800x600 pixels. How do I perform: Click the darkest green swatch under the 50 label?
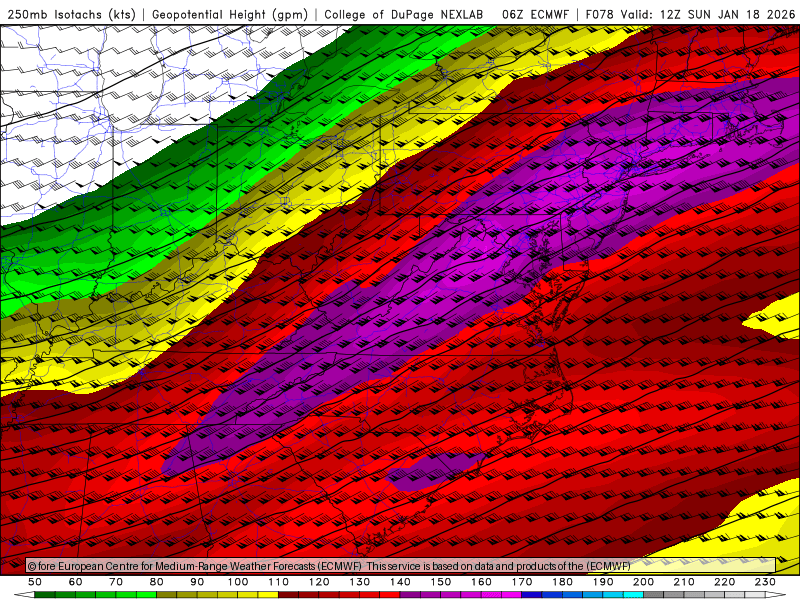click(x=44, y=595)
